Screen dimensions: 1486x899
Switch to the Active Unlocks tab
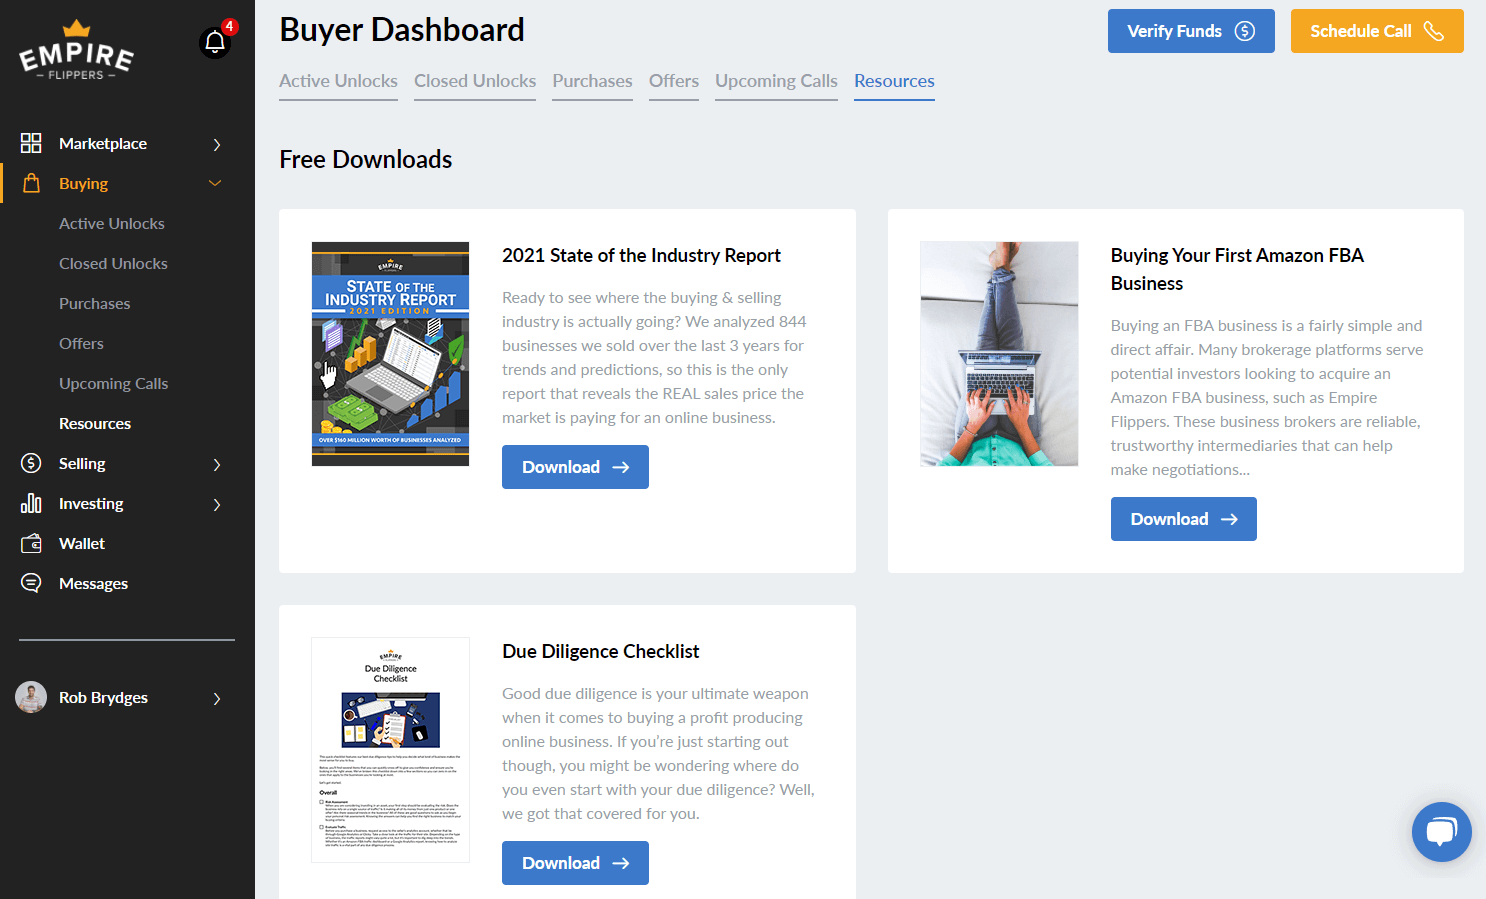(x=338, y=81)
